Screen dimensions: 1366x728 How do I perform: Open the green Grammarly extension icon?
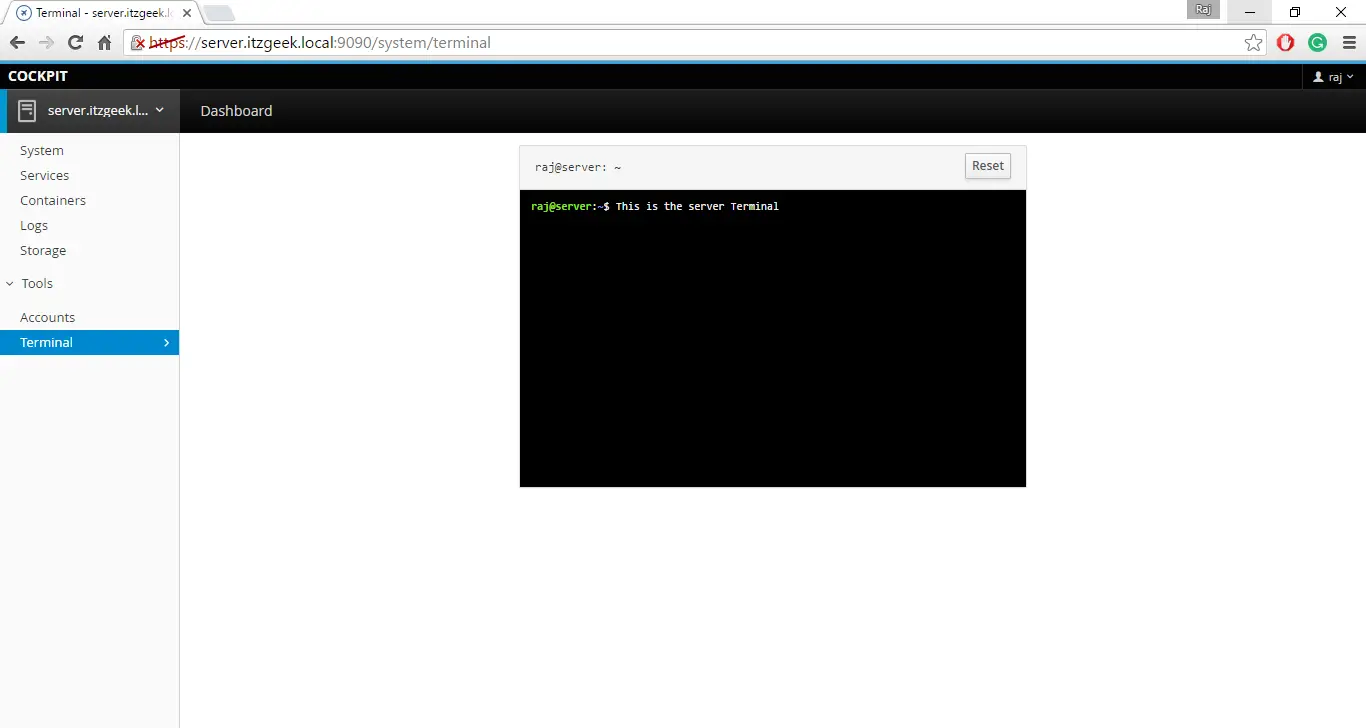pyautogui.click(x=1318, y=43)
